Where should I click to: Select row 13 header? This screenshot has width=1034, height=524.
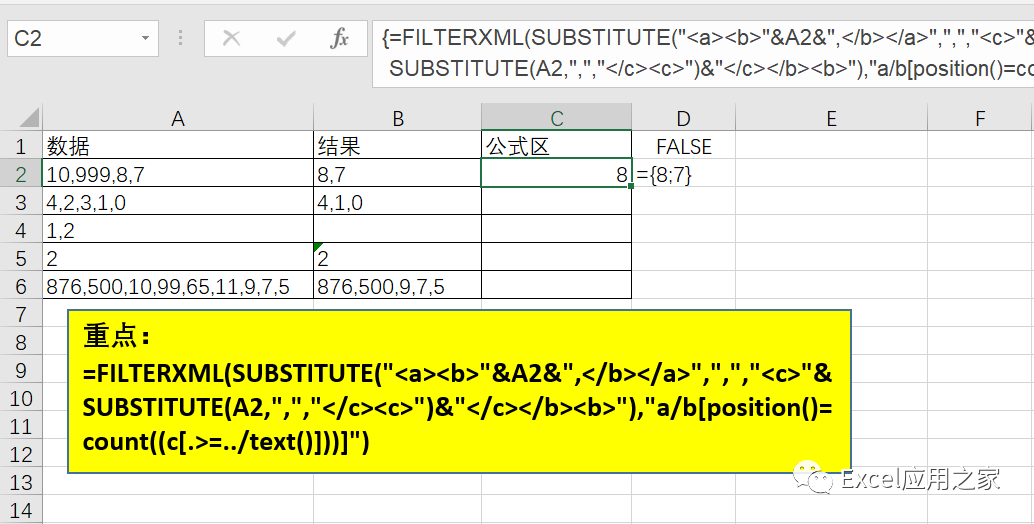pos(21,482)
